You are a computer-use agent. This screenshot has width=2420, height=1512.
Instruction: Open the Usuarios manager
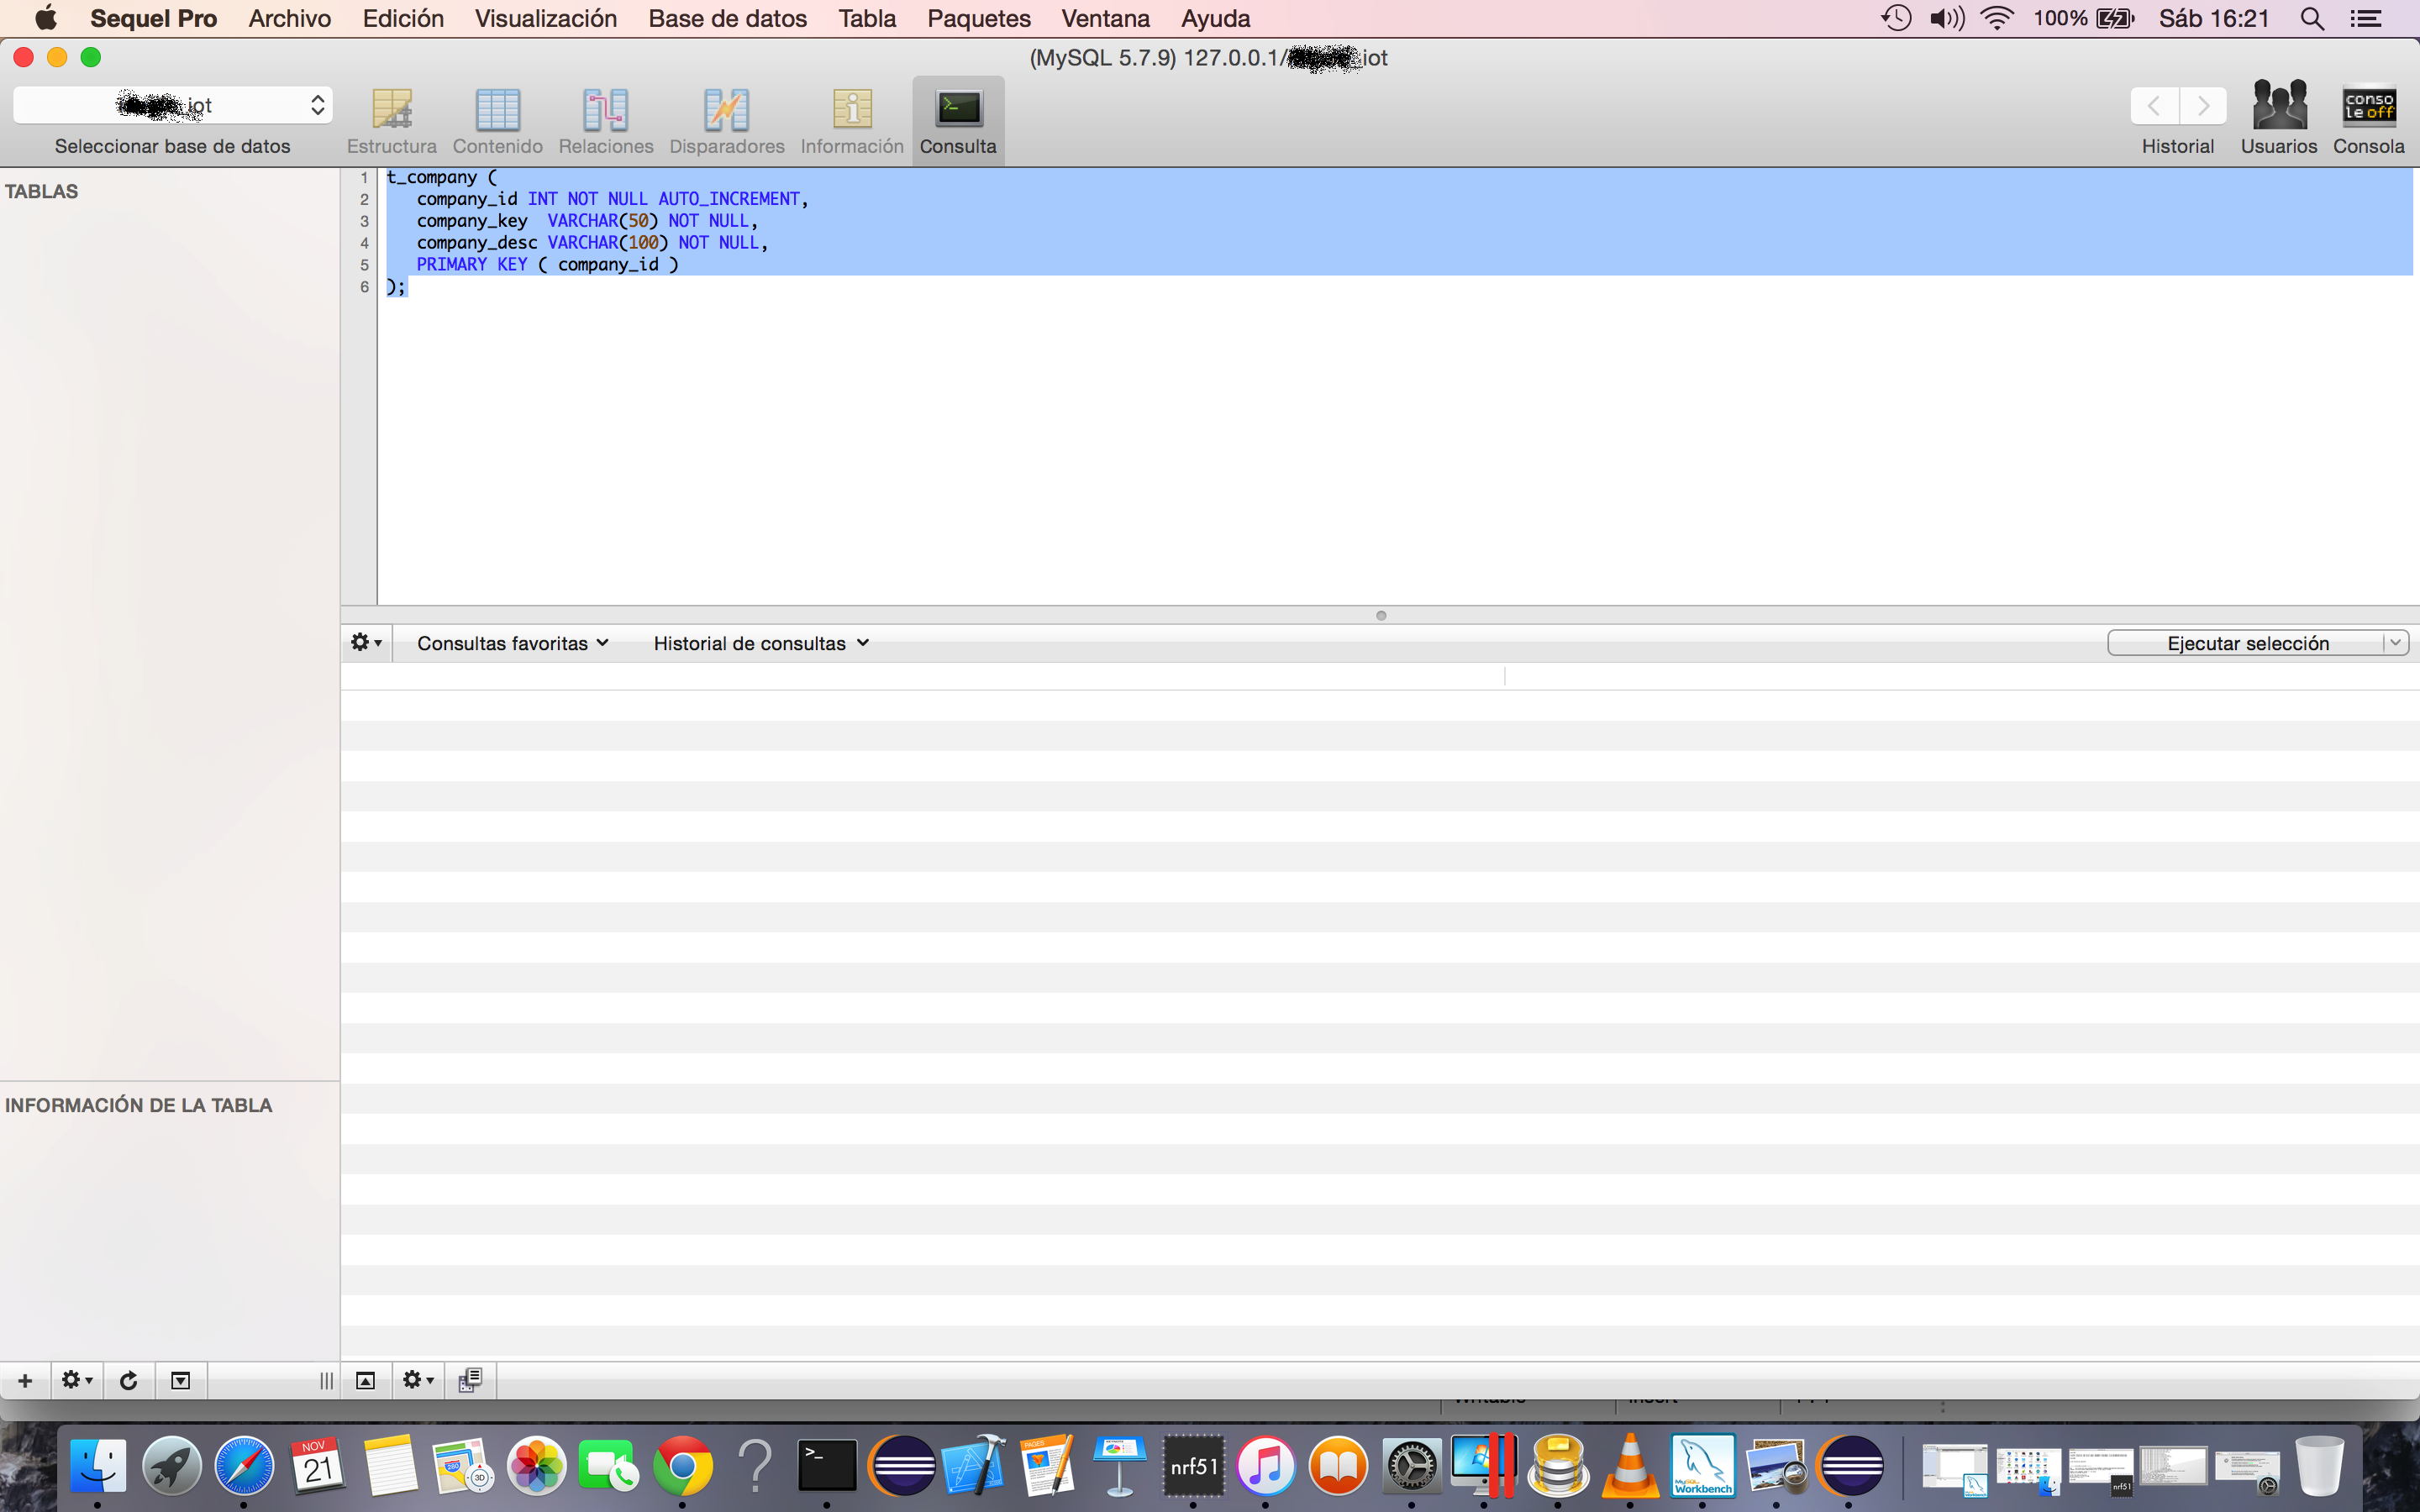(x=2279, y=118)
